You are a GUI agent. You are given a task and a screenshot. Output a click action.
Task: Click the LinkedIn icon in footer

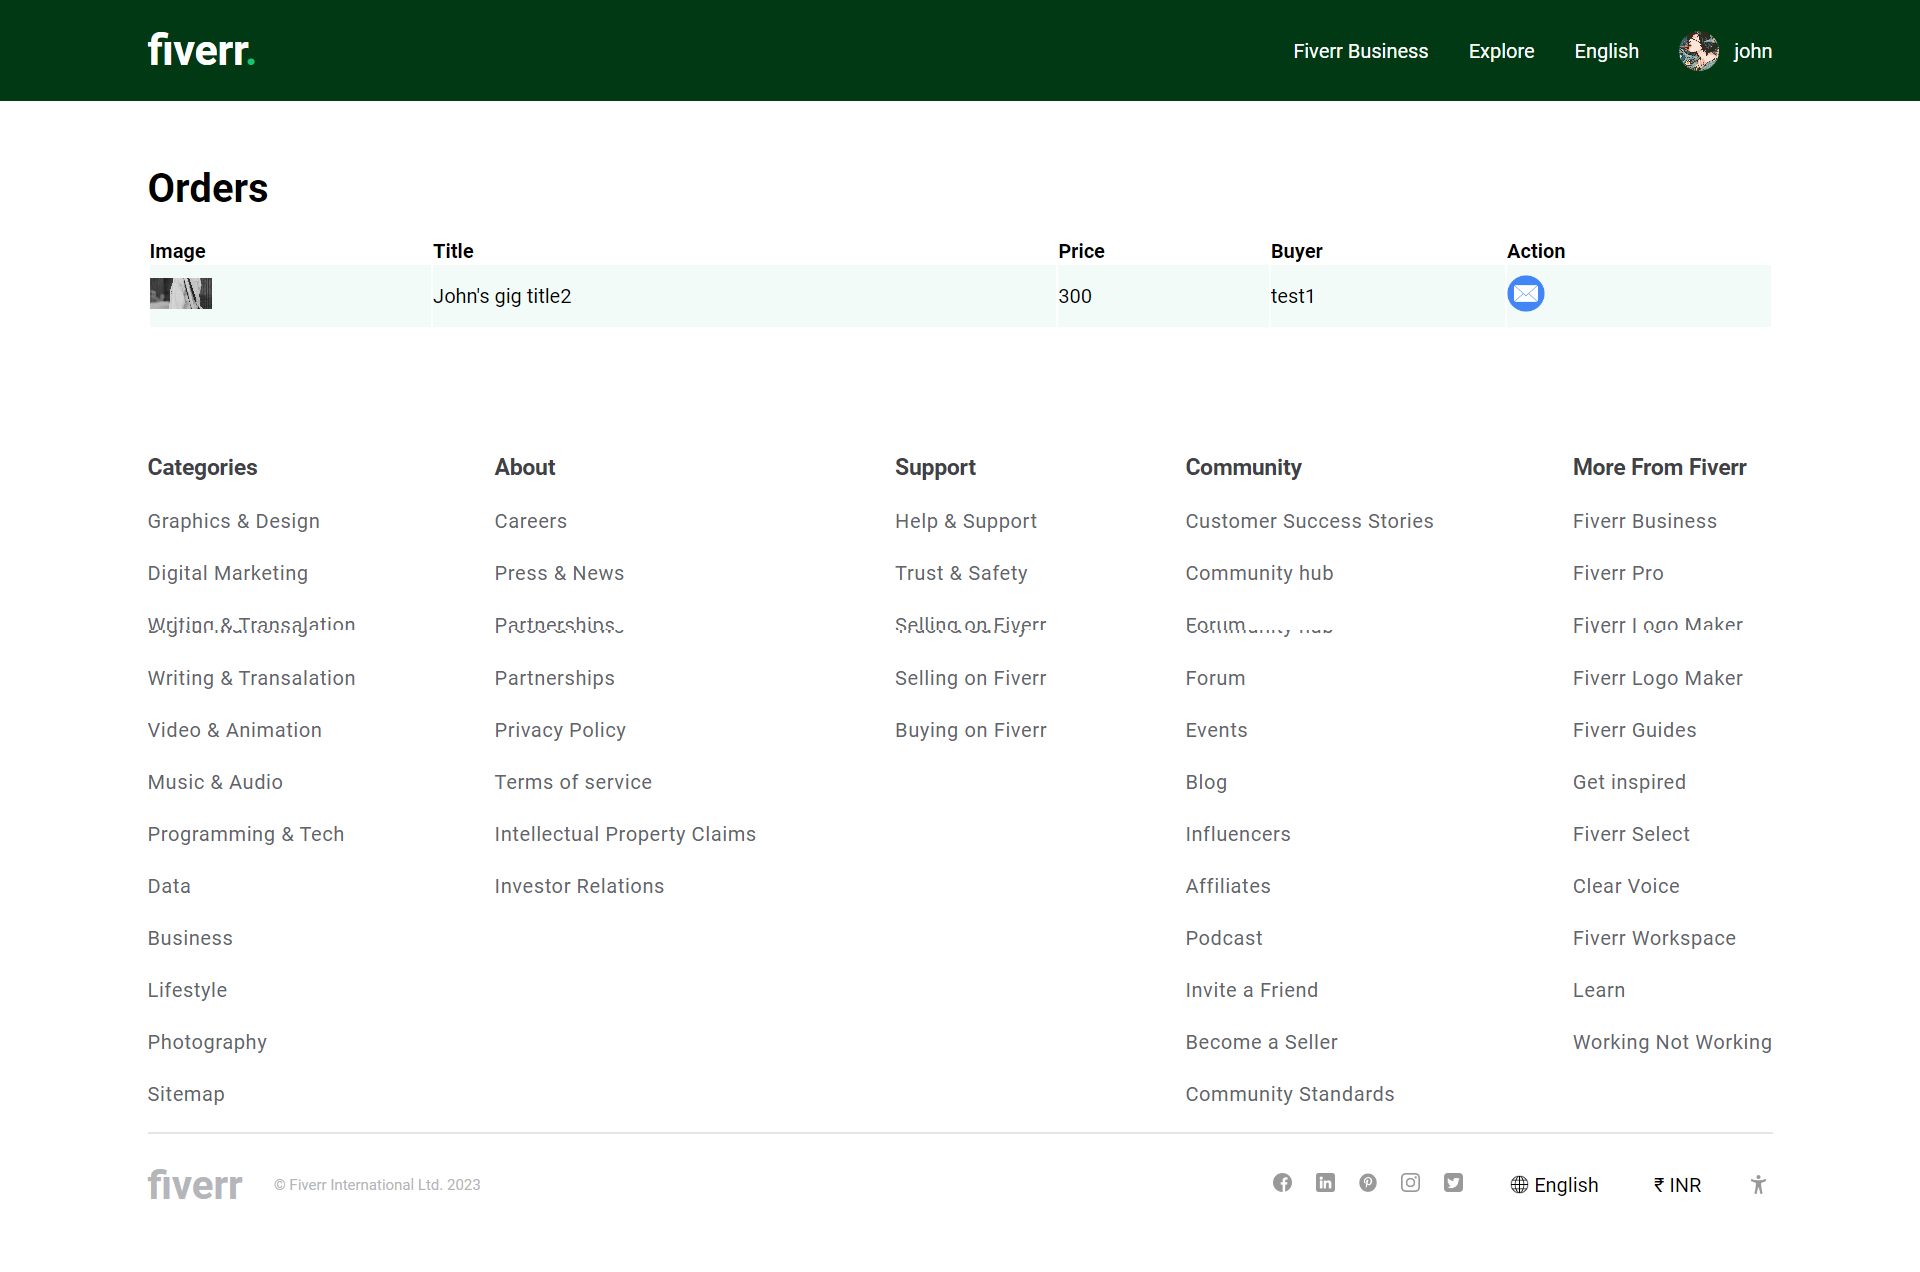click(1325, 1183)
